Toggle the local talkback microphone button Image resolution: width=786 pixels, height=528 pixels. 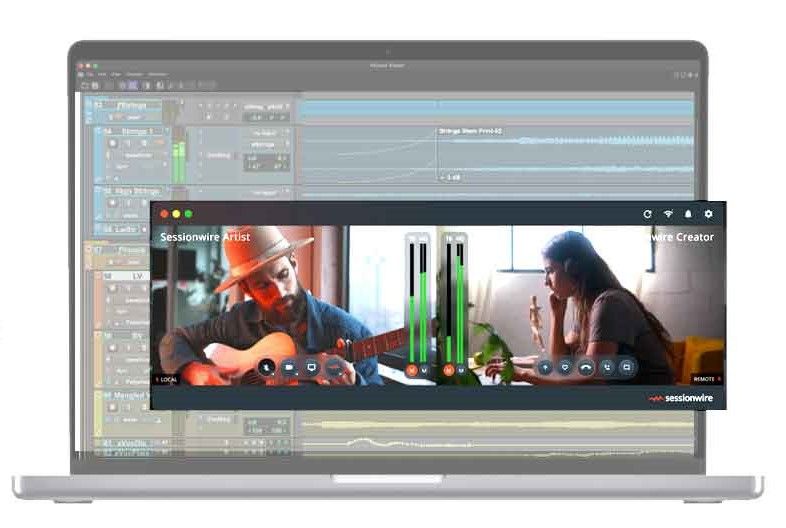click(x=266, y=367)
